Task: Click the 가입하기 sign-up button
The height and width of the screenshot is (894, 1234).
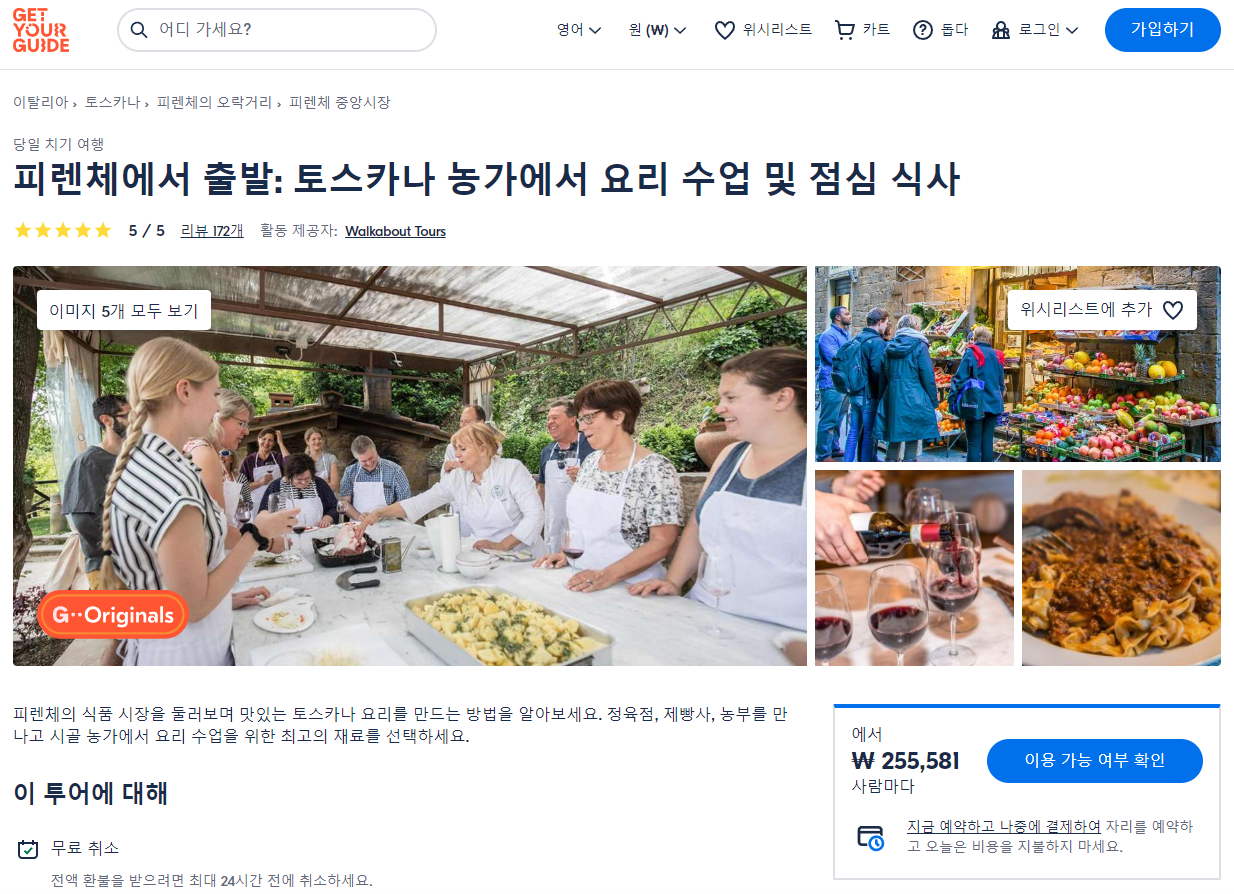Action: pos(1162,30)
